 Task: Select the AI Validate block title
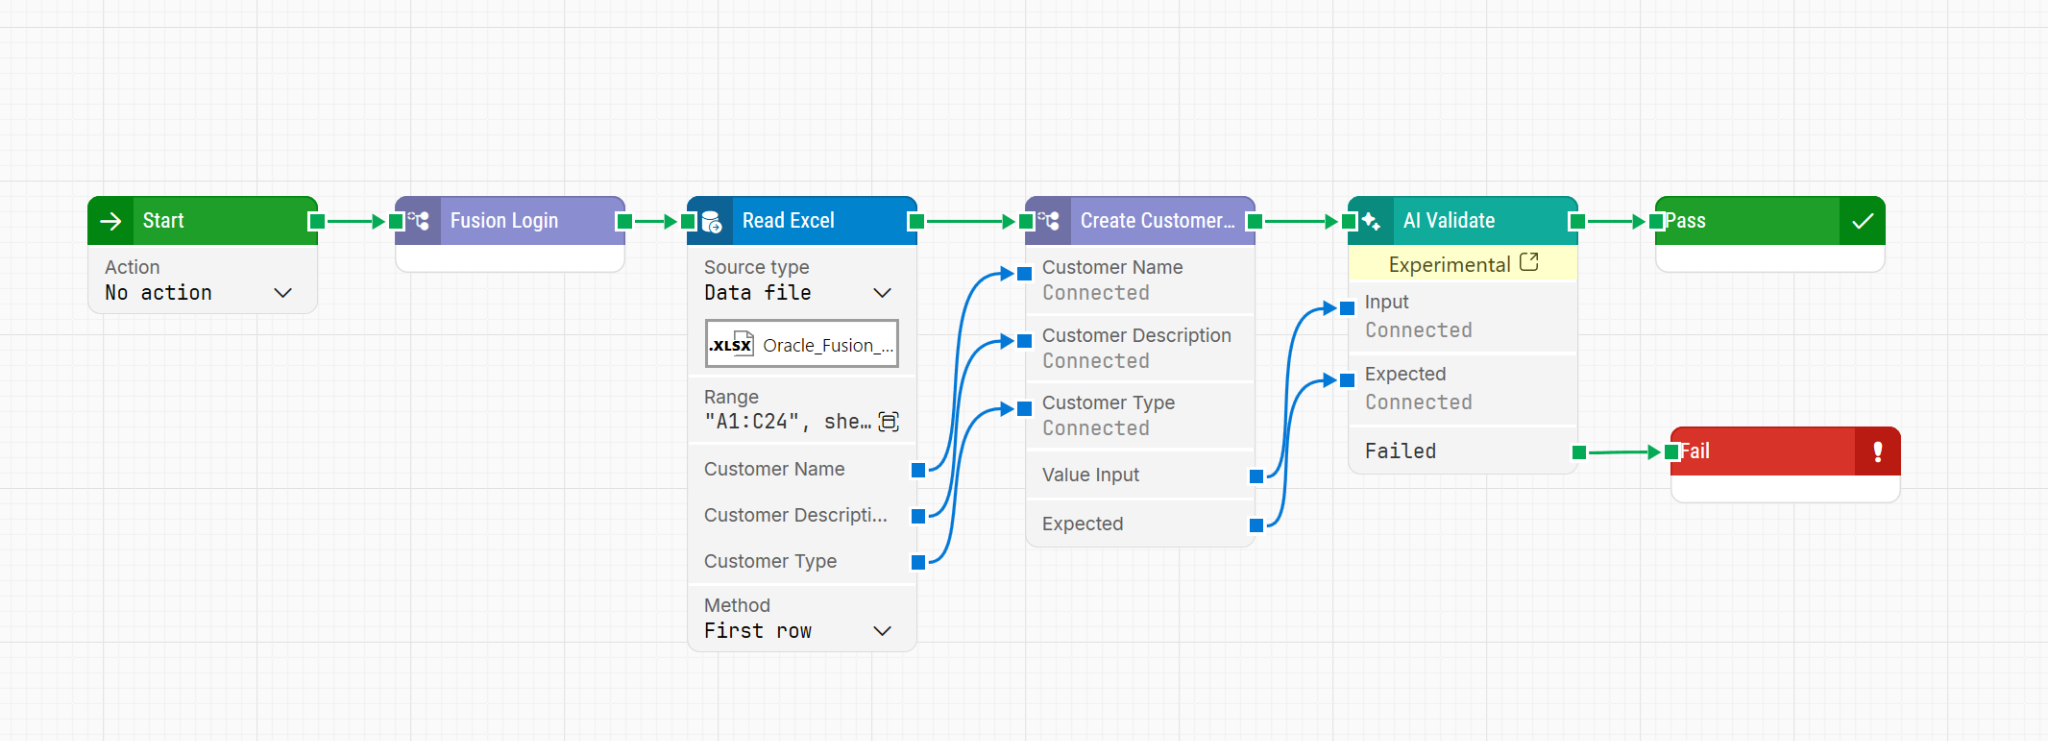(1448, 221)
